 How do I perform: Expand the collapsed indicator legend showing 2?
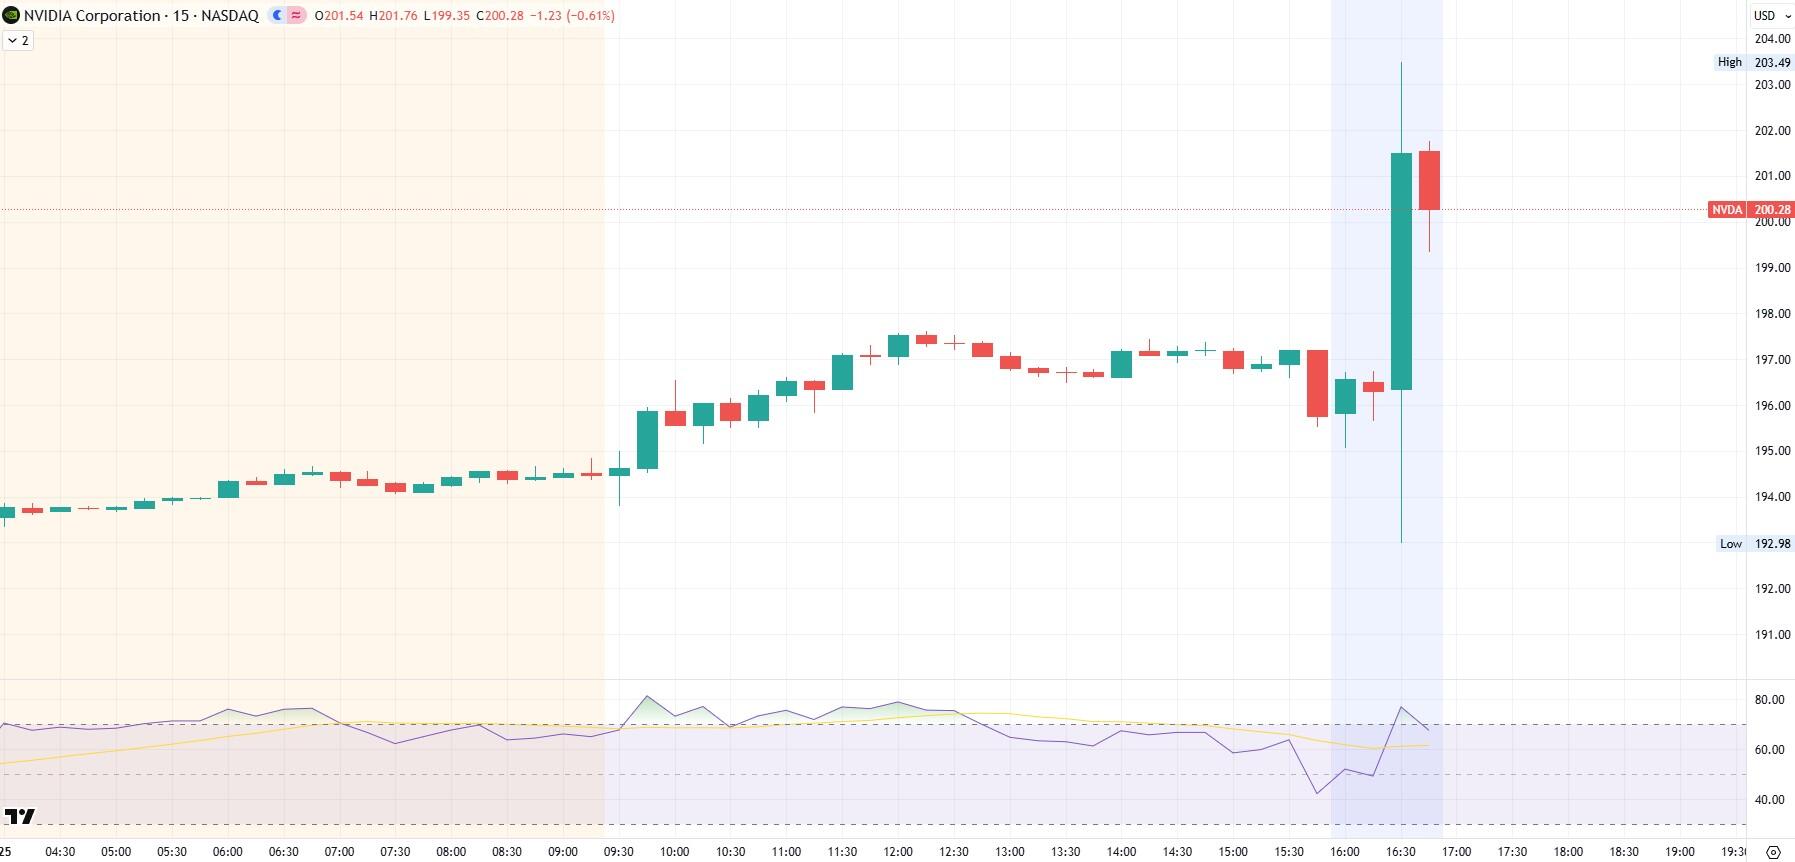(18, 40)
